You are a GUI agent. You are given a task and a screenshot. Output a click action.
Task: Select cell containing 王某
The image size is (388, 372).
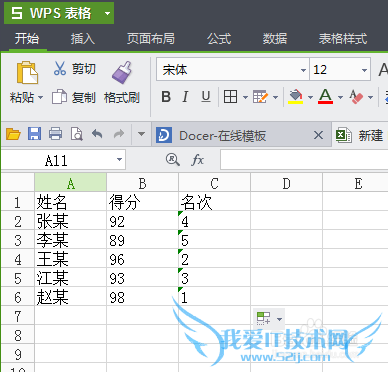tap(70, 259)
